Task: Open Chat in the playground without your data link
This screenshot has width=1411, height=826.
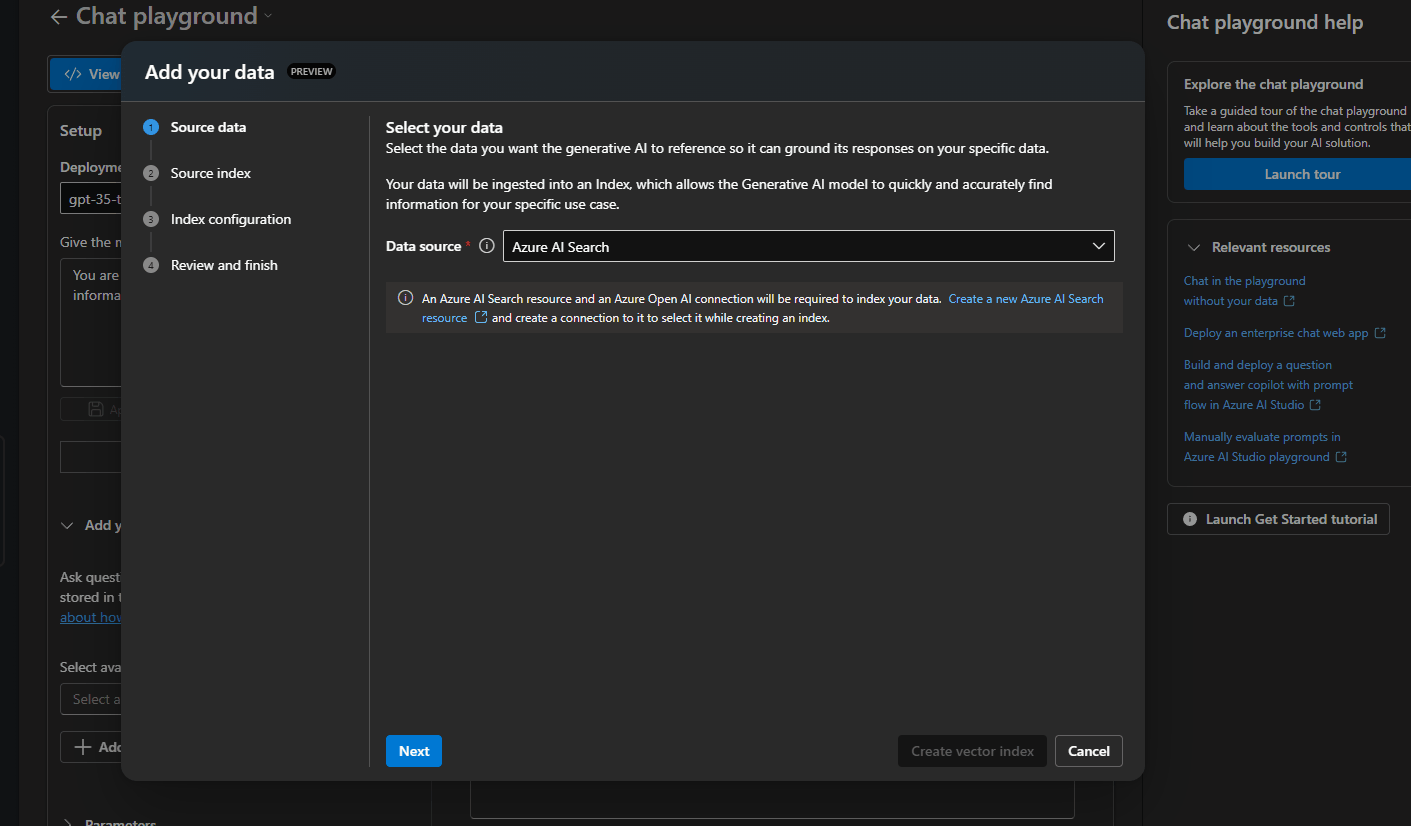Action: click(x=1244, y=291)
